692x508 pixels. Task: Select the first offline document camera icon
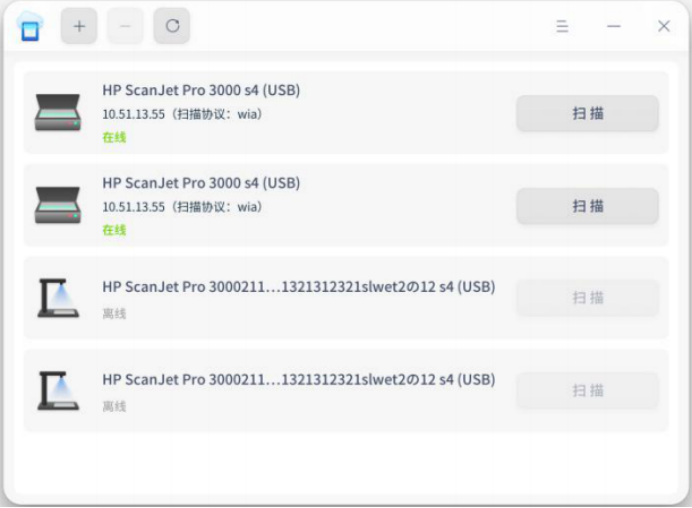pos(58,298)
